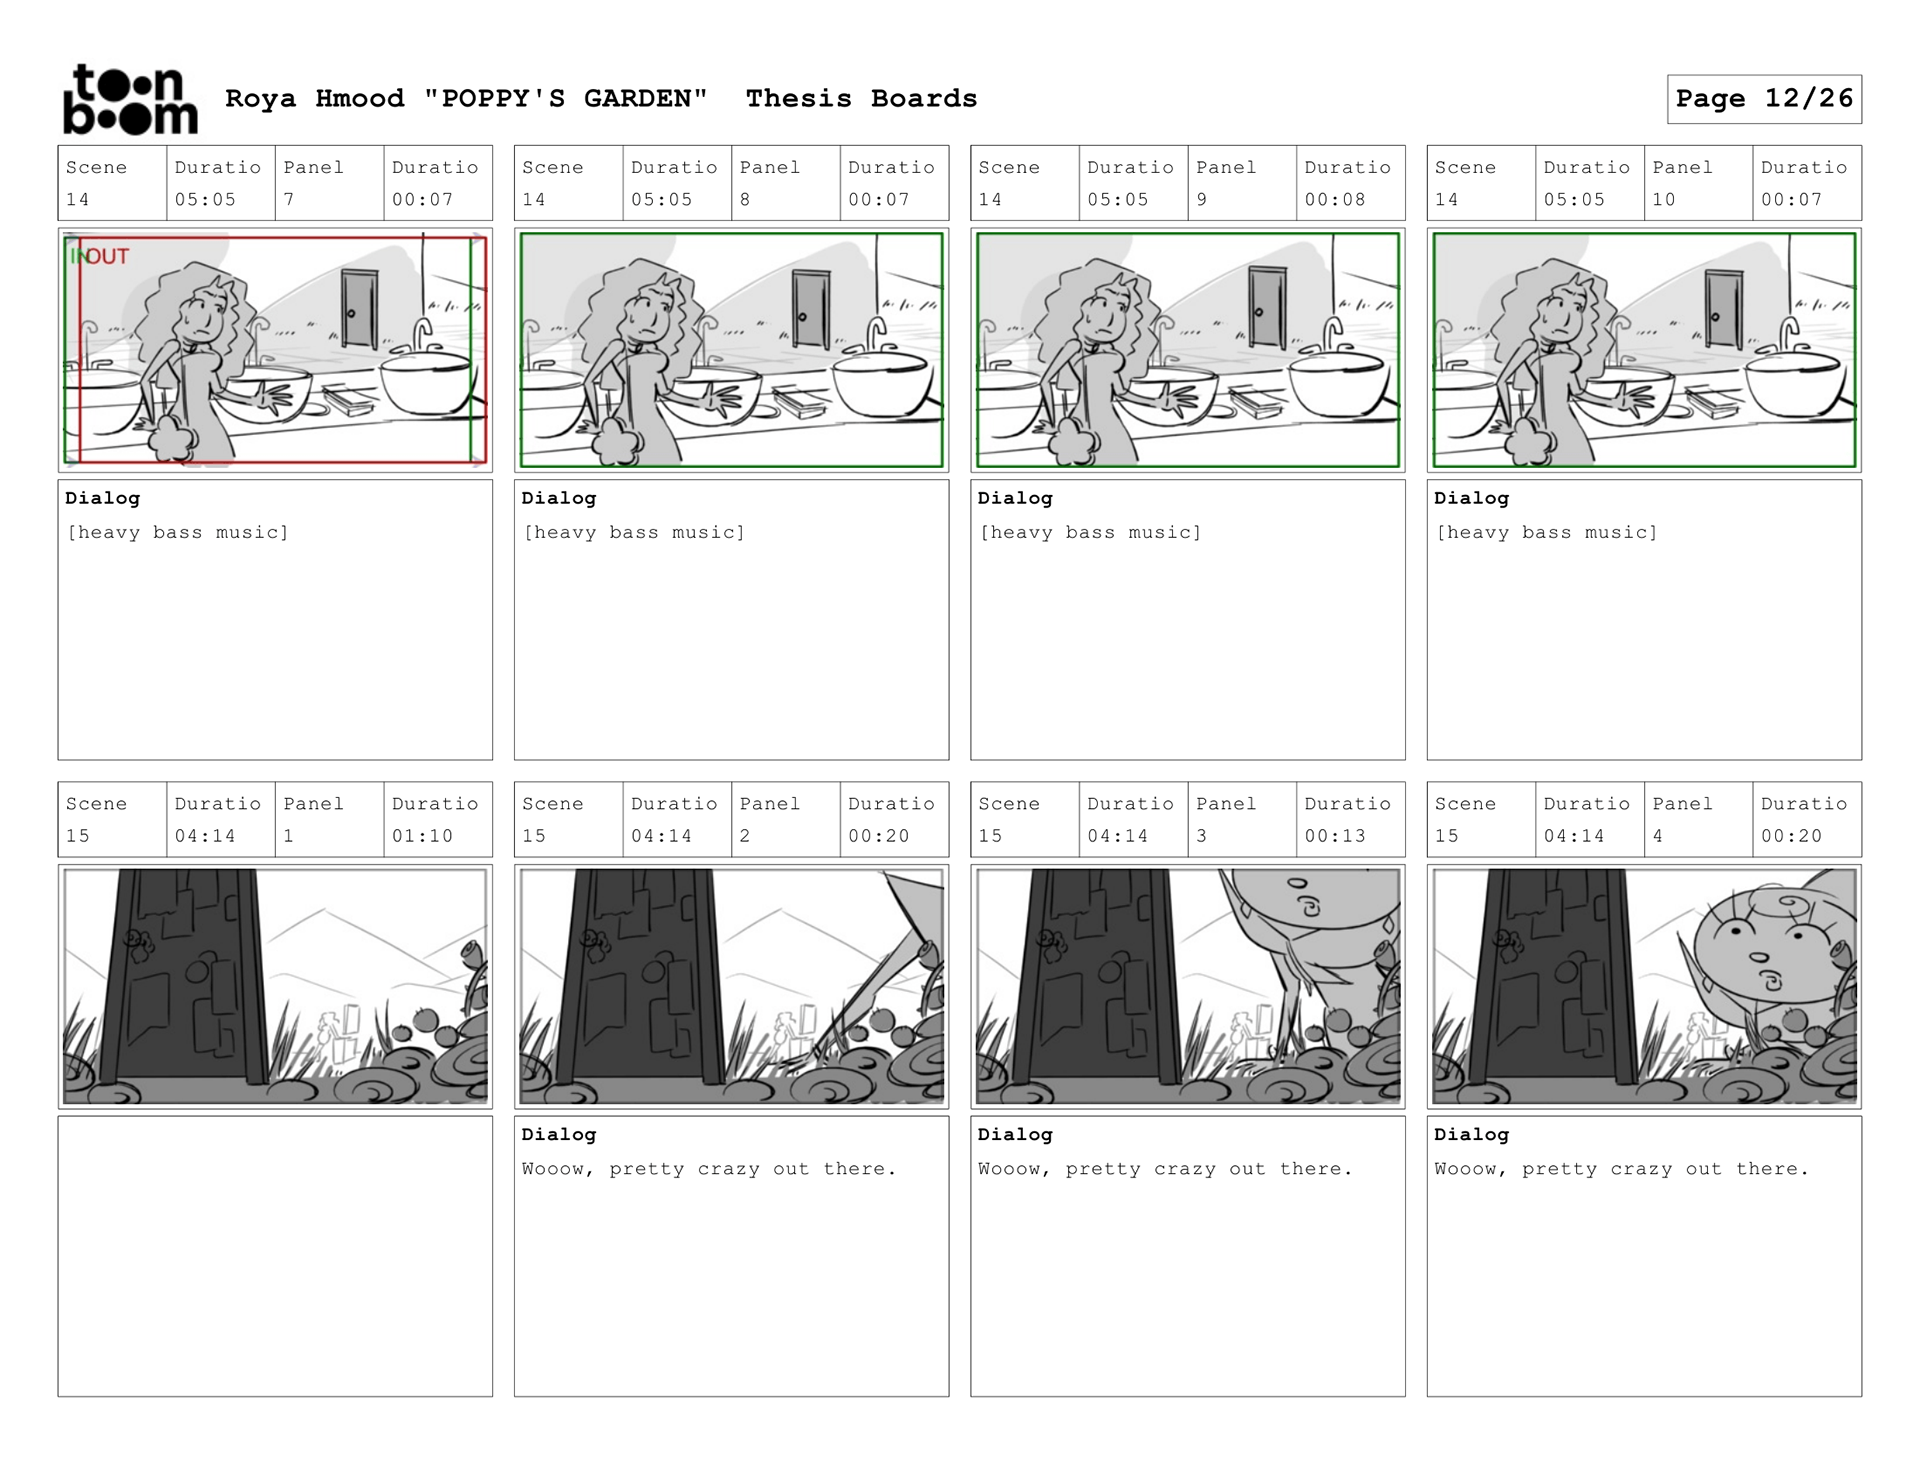Select Scene 15 Panel 2 thumbnail
This screenshot has height=1484, width=1920.
[731, 986]
